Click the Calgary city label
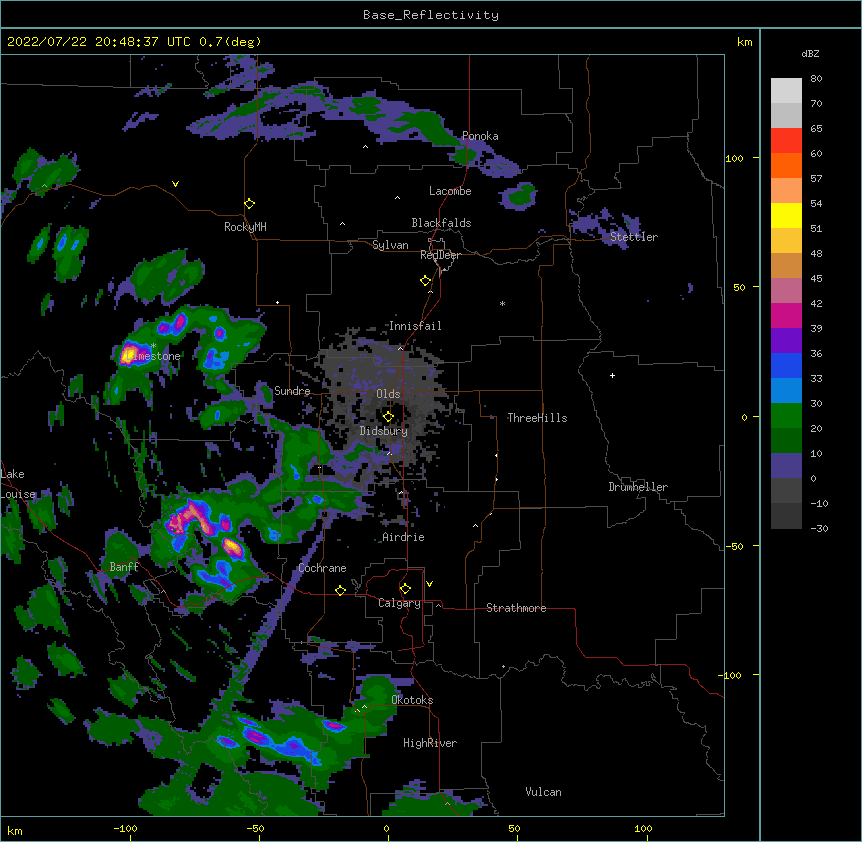 click(x=399, y=603)
